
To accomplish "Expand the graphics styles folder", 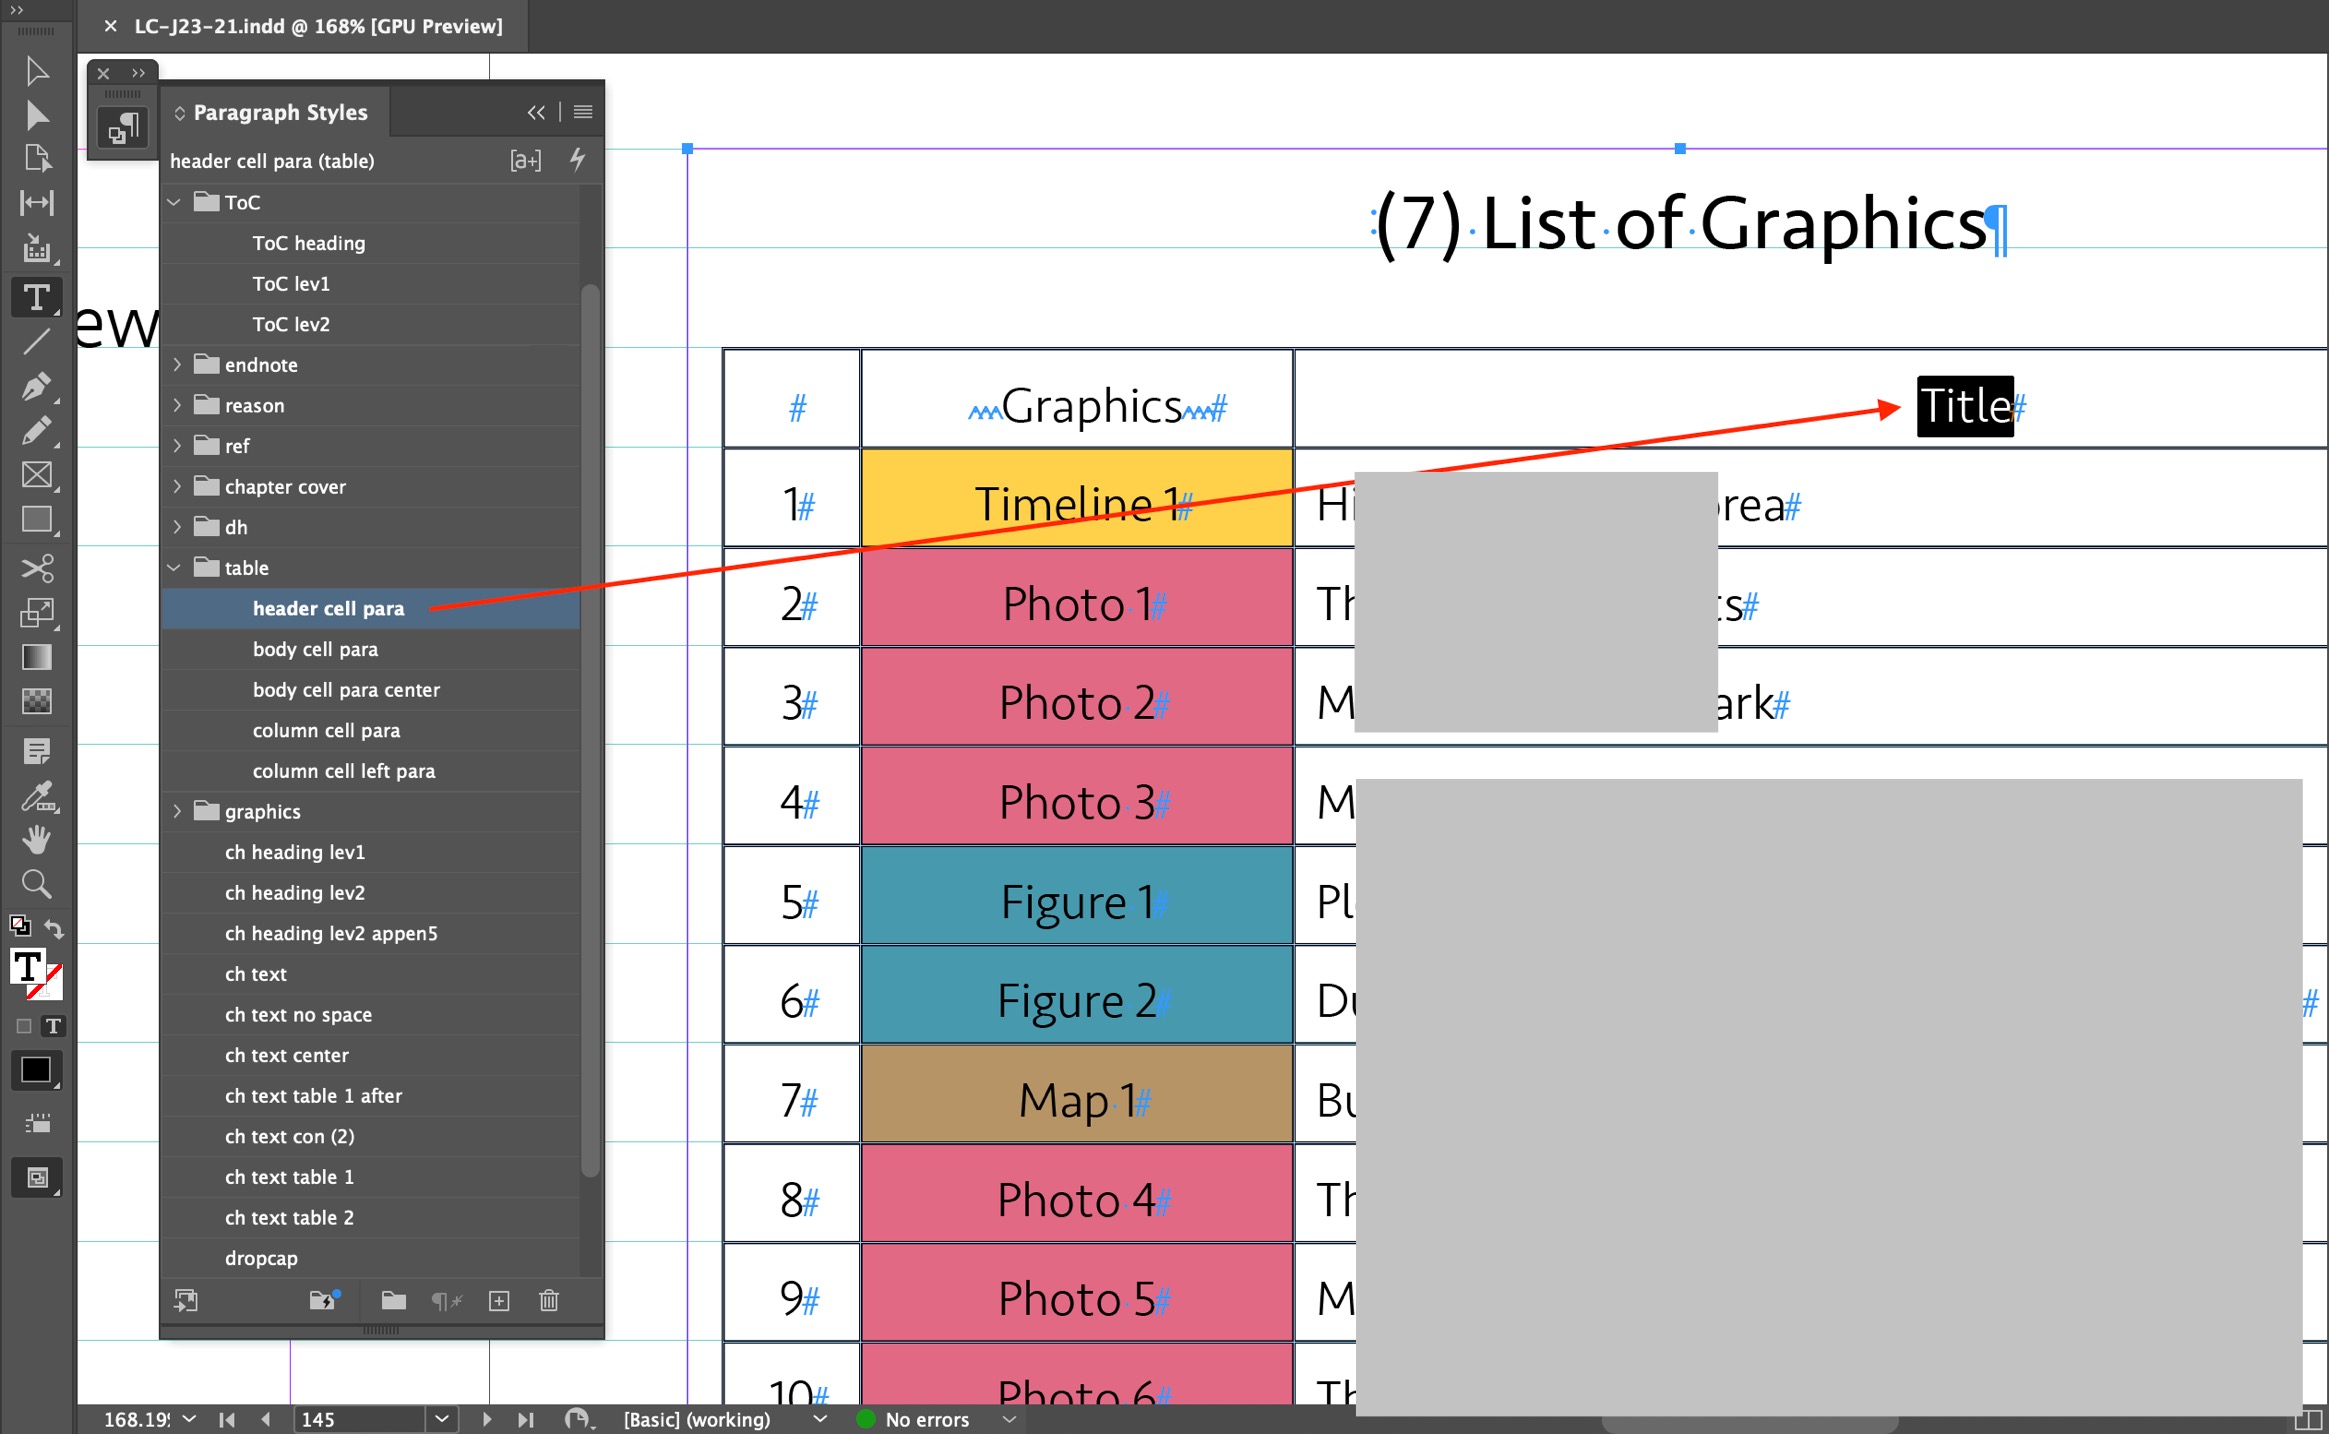I will (x=177, y=811).
